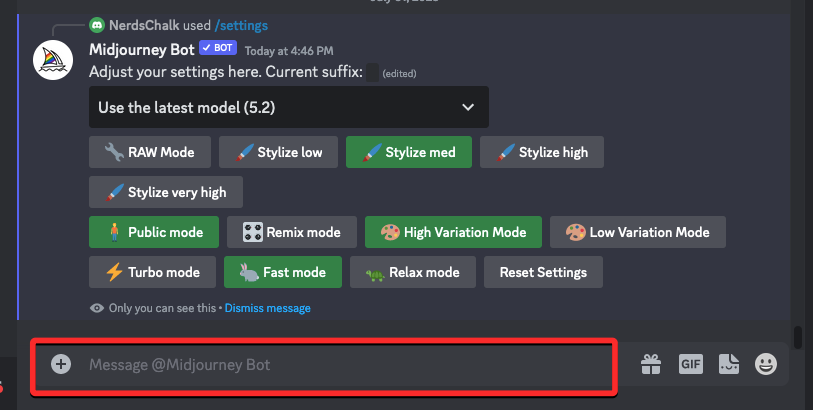Toggle High Variation Mode
813x410 pixels.
coord(454,232)
